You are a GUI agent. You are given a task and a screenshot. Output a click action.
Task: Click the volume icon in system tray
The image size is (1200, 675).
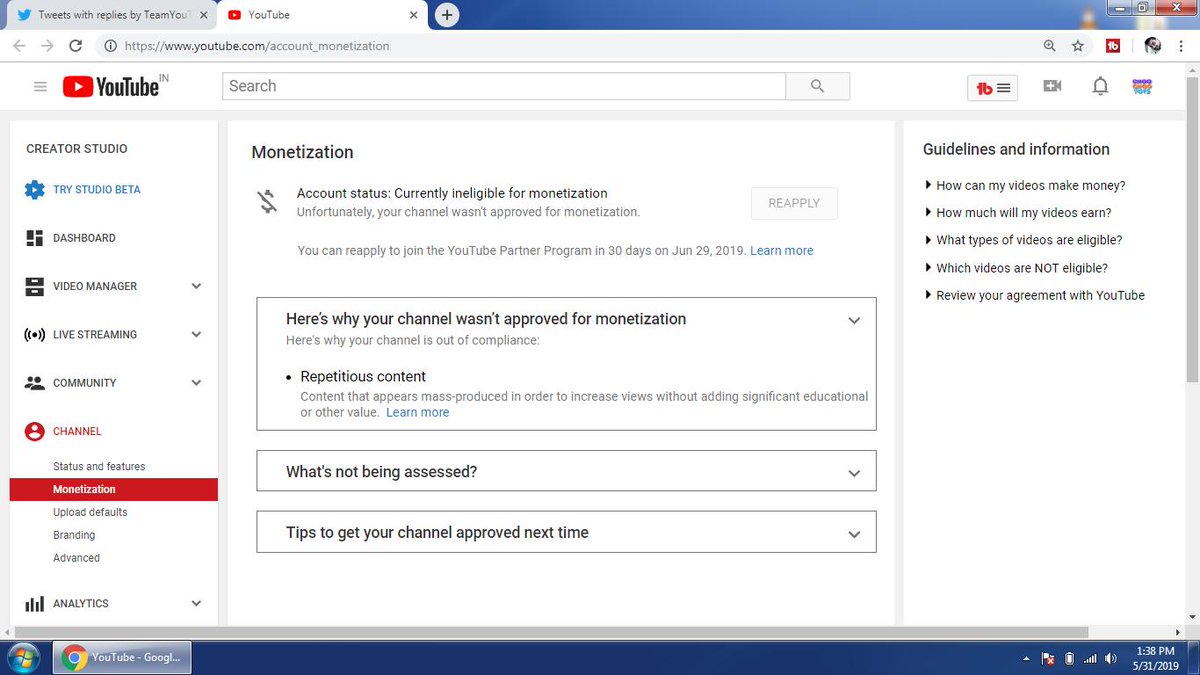1110,659
